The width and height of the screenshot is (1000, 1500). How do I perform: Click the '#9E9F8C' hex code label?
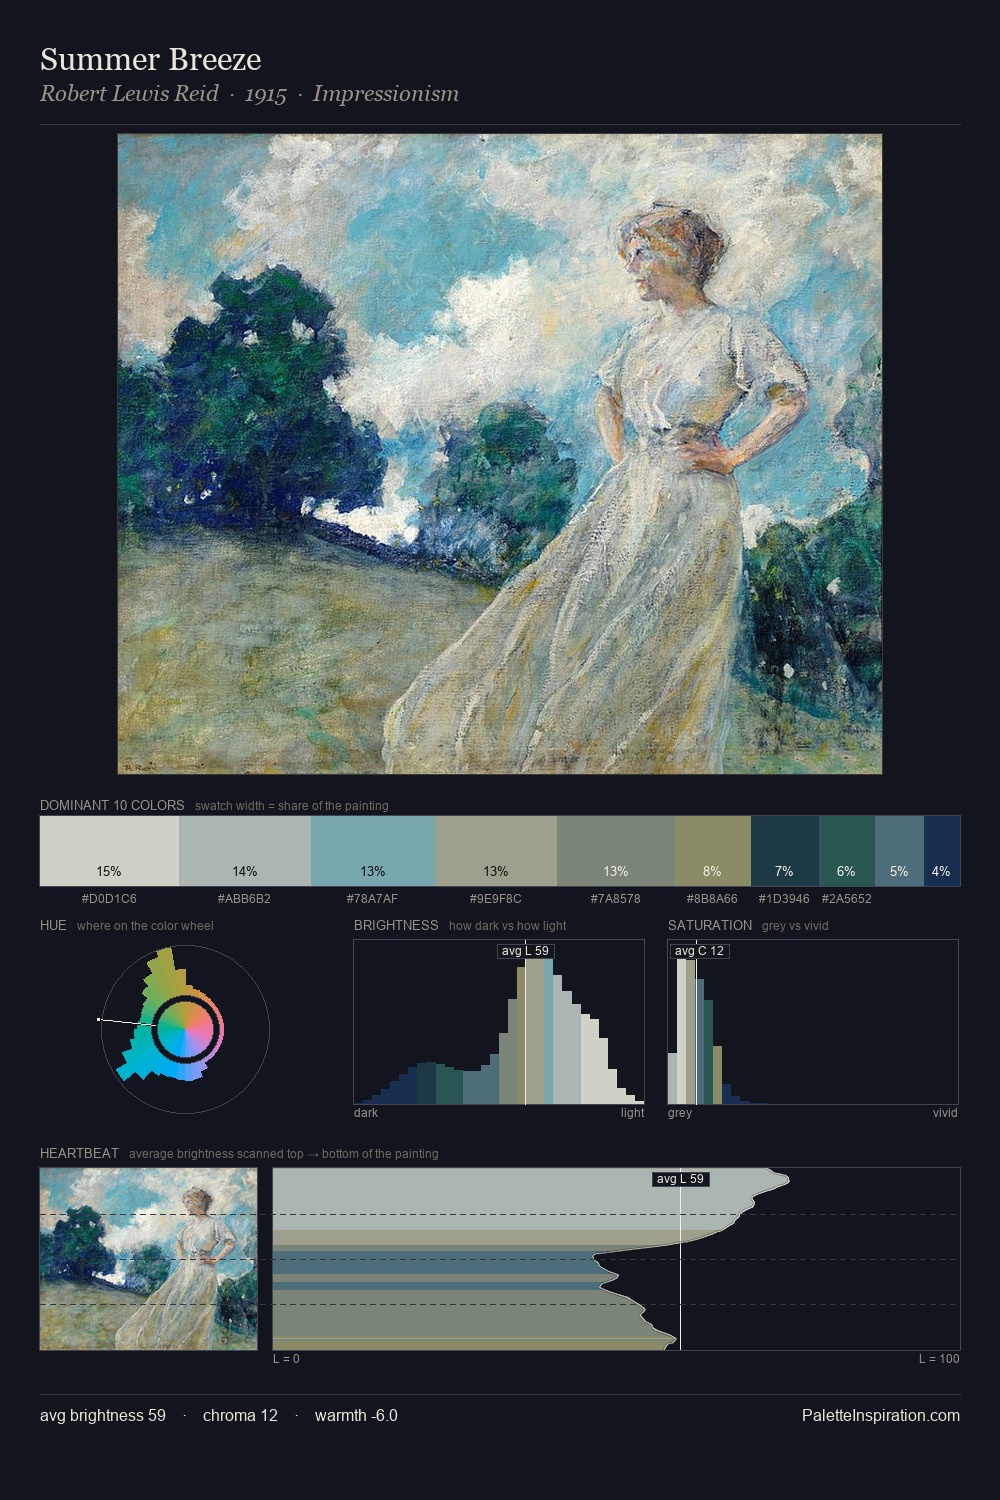[x=496, y=898]
